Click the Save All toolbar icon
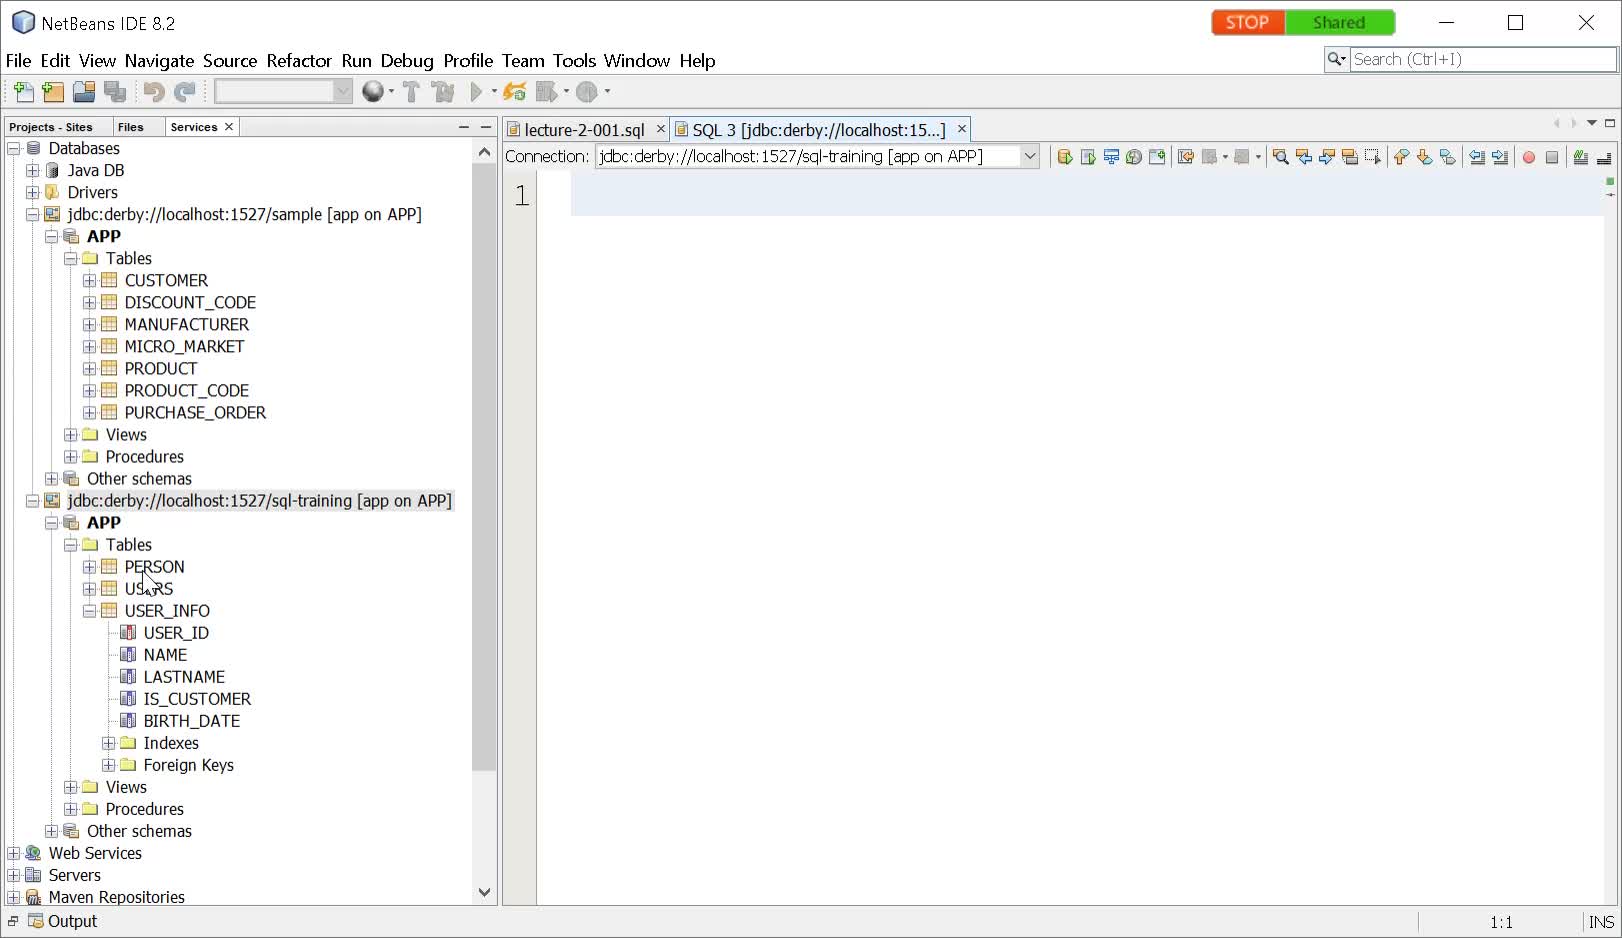The width and height of the screenshot is (1622, 938). click(115, 92)
